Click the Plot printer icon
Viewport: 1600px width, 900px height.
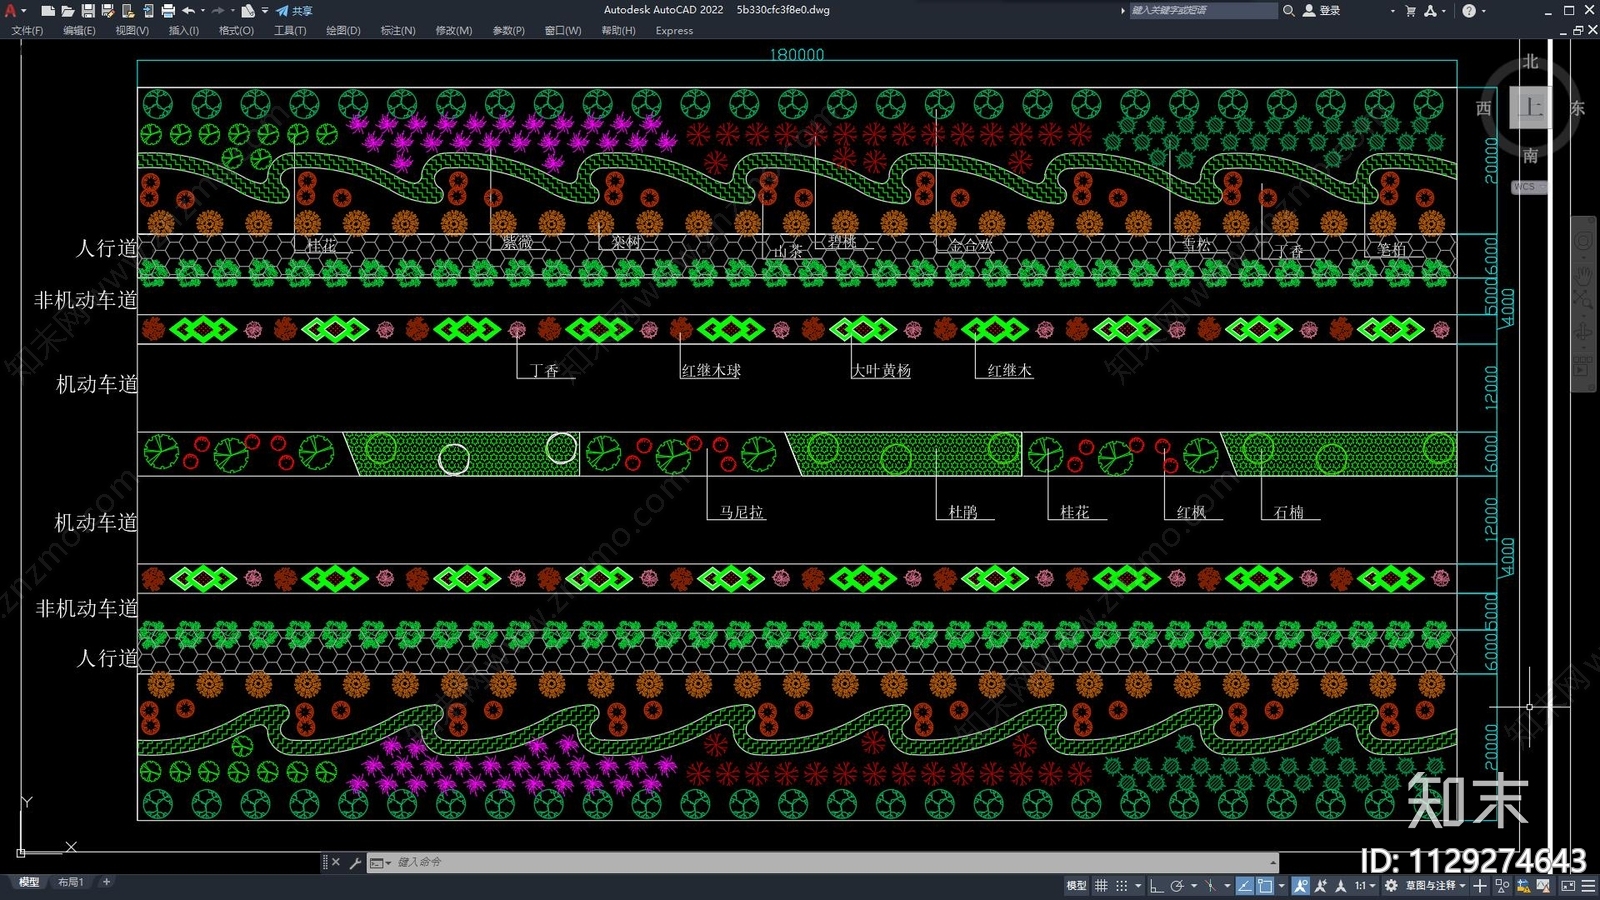click(168, 11)
